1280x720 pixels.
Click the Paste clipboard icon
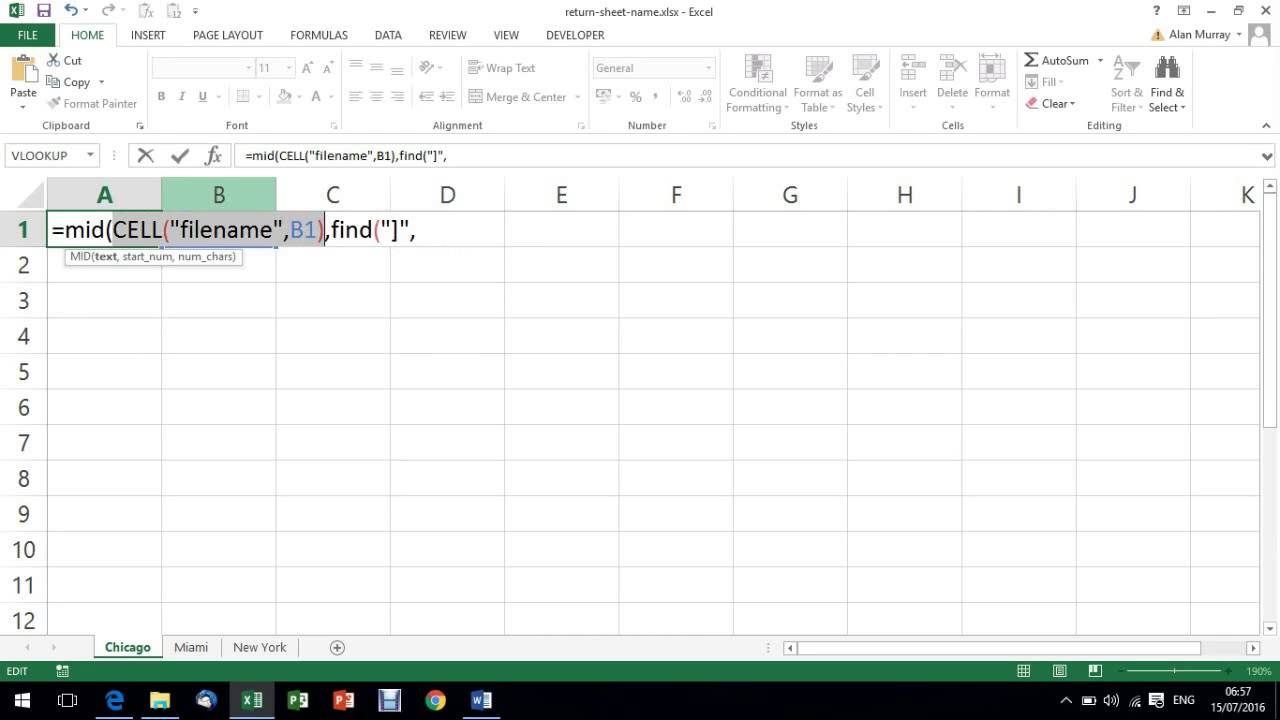click(23, 72)
